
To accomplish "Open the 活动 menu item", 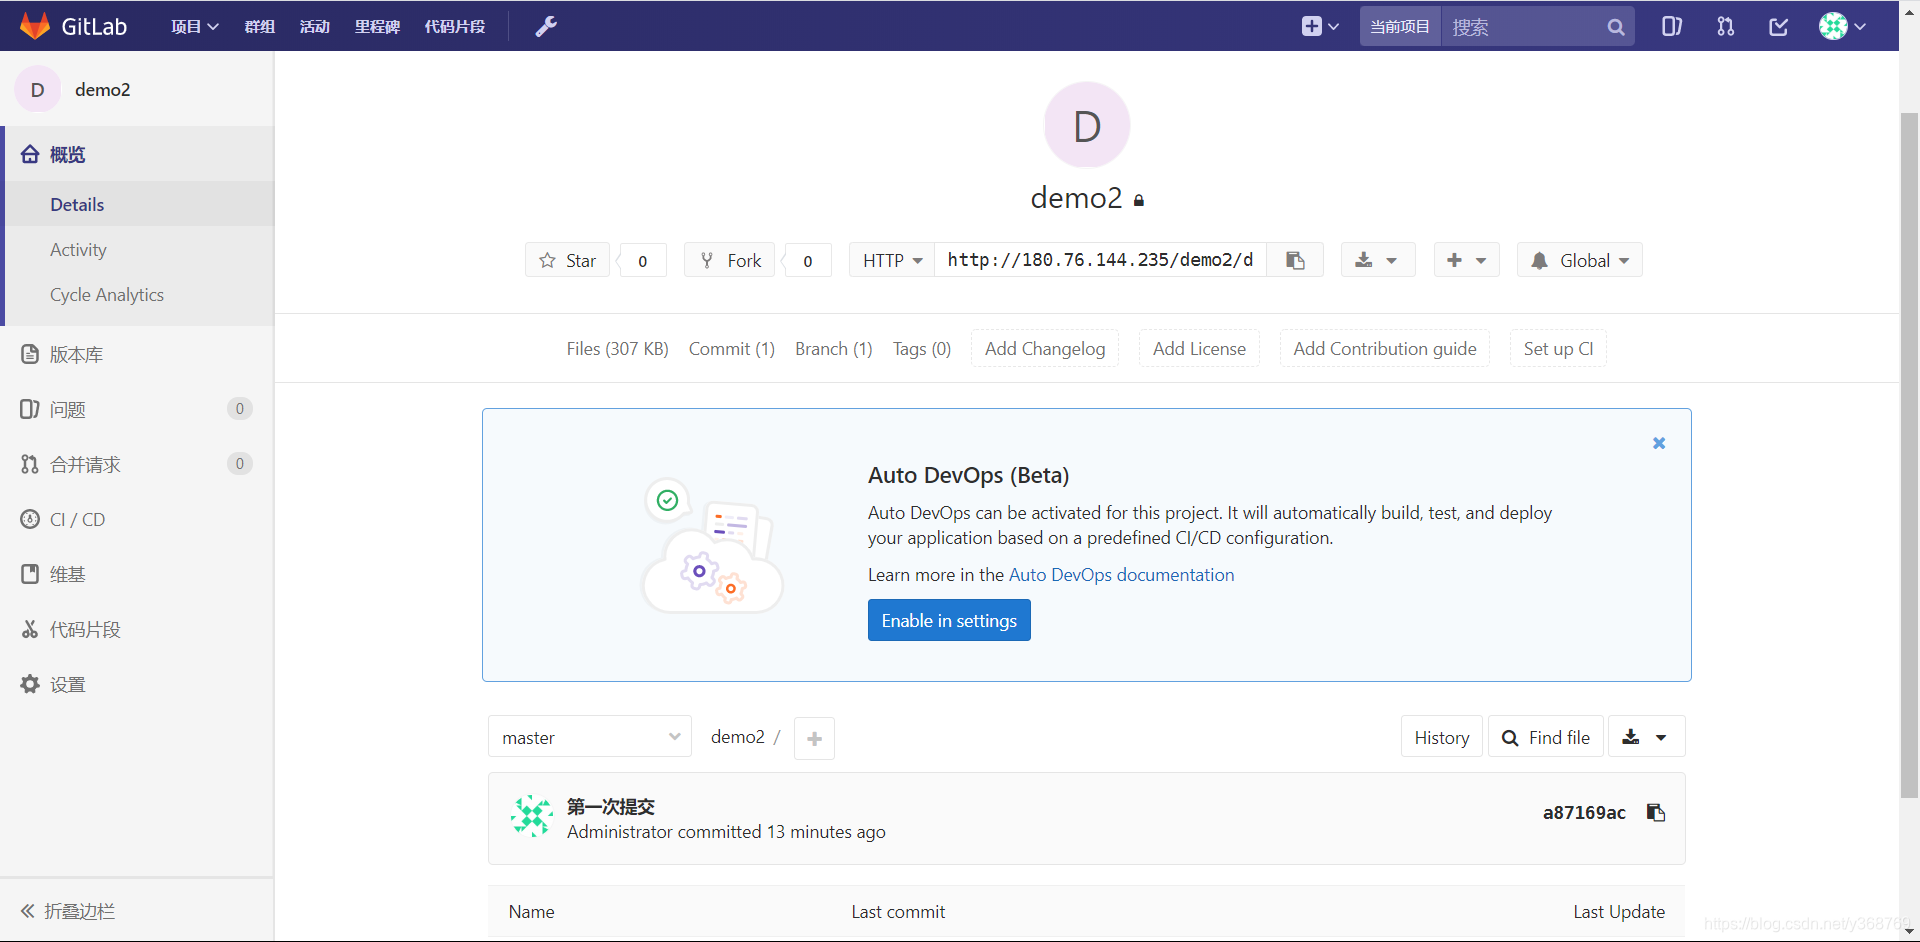I will (x=314, y=27).
